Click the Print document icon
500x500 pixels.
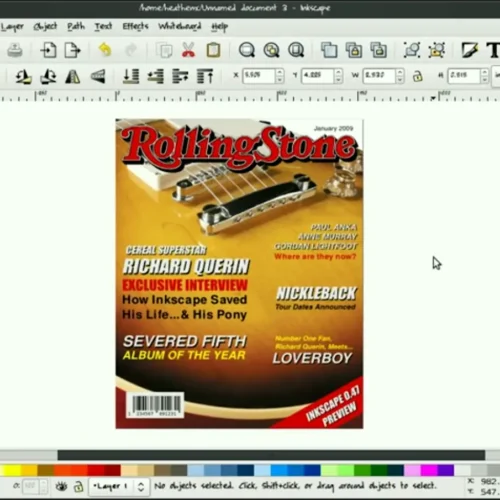15,51
